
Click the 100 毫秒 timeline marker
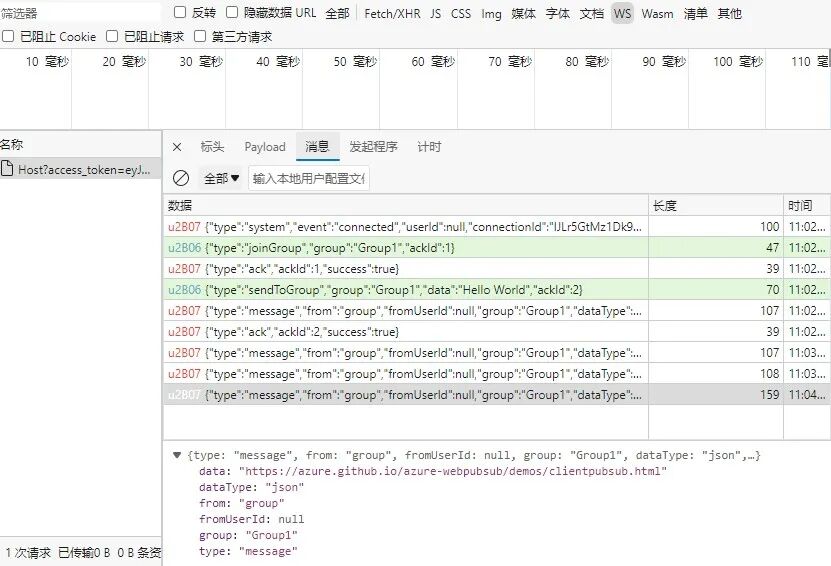tap(738, 61)
